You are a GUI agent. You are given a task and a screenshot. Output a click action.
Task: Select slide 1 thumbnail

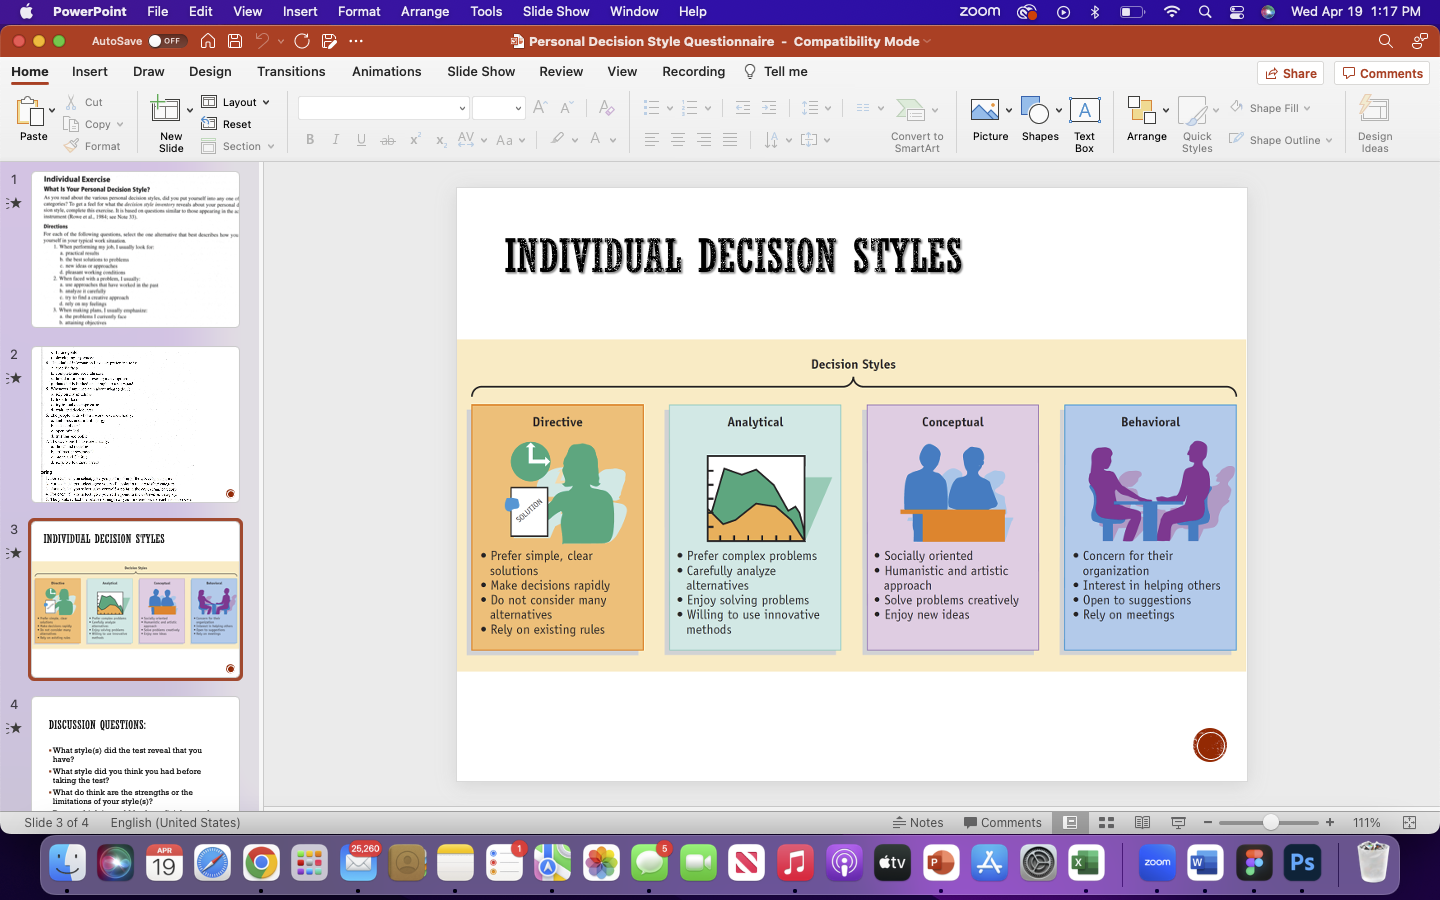[x=135, y=249]
